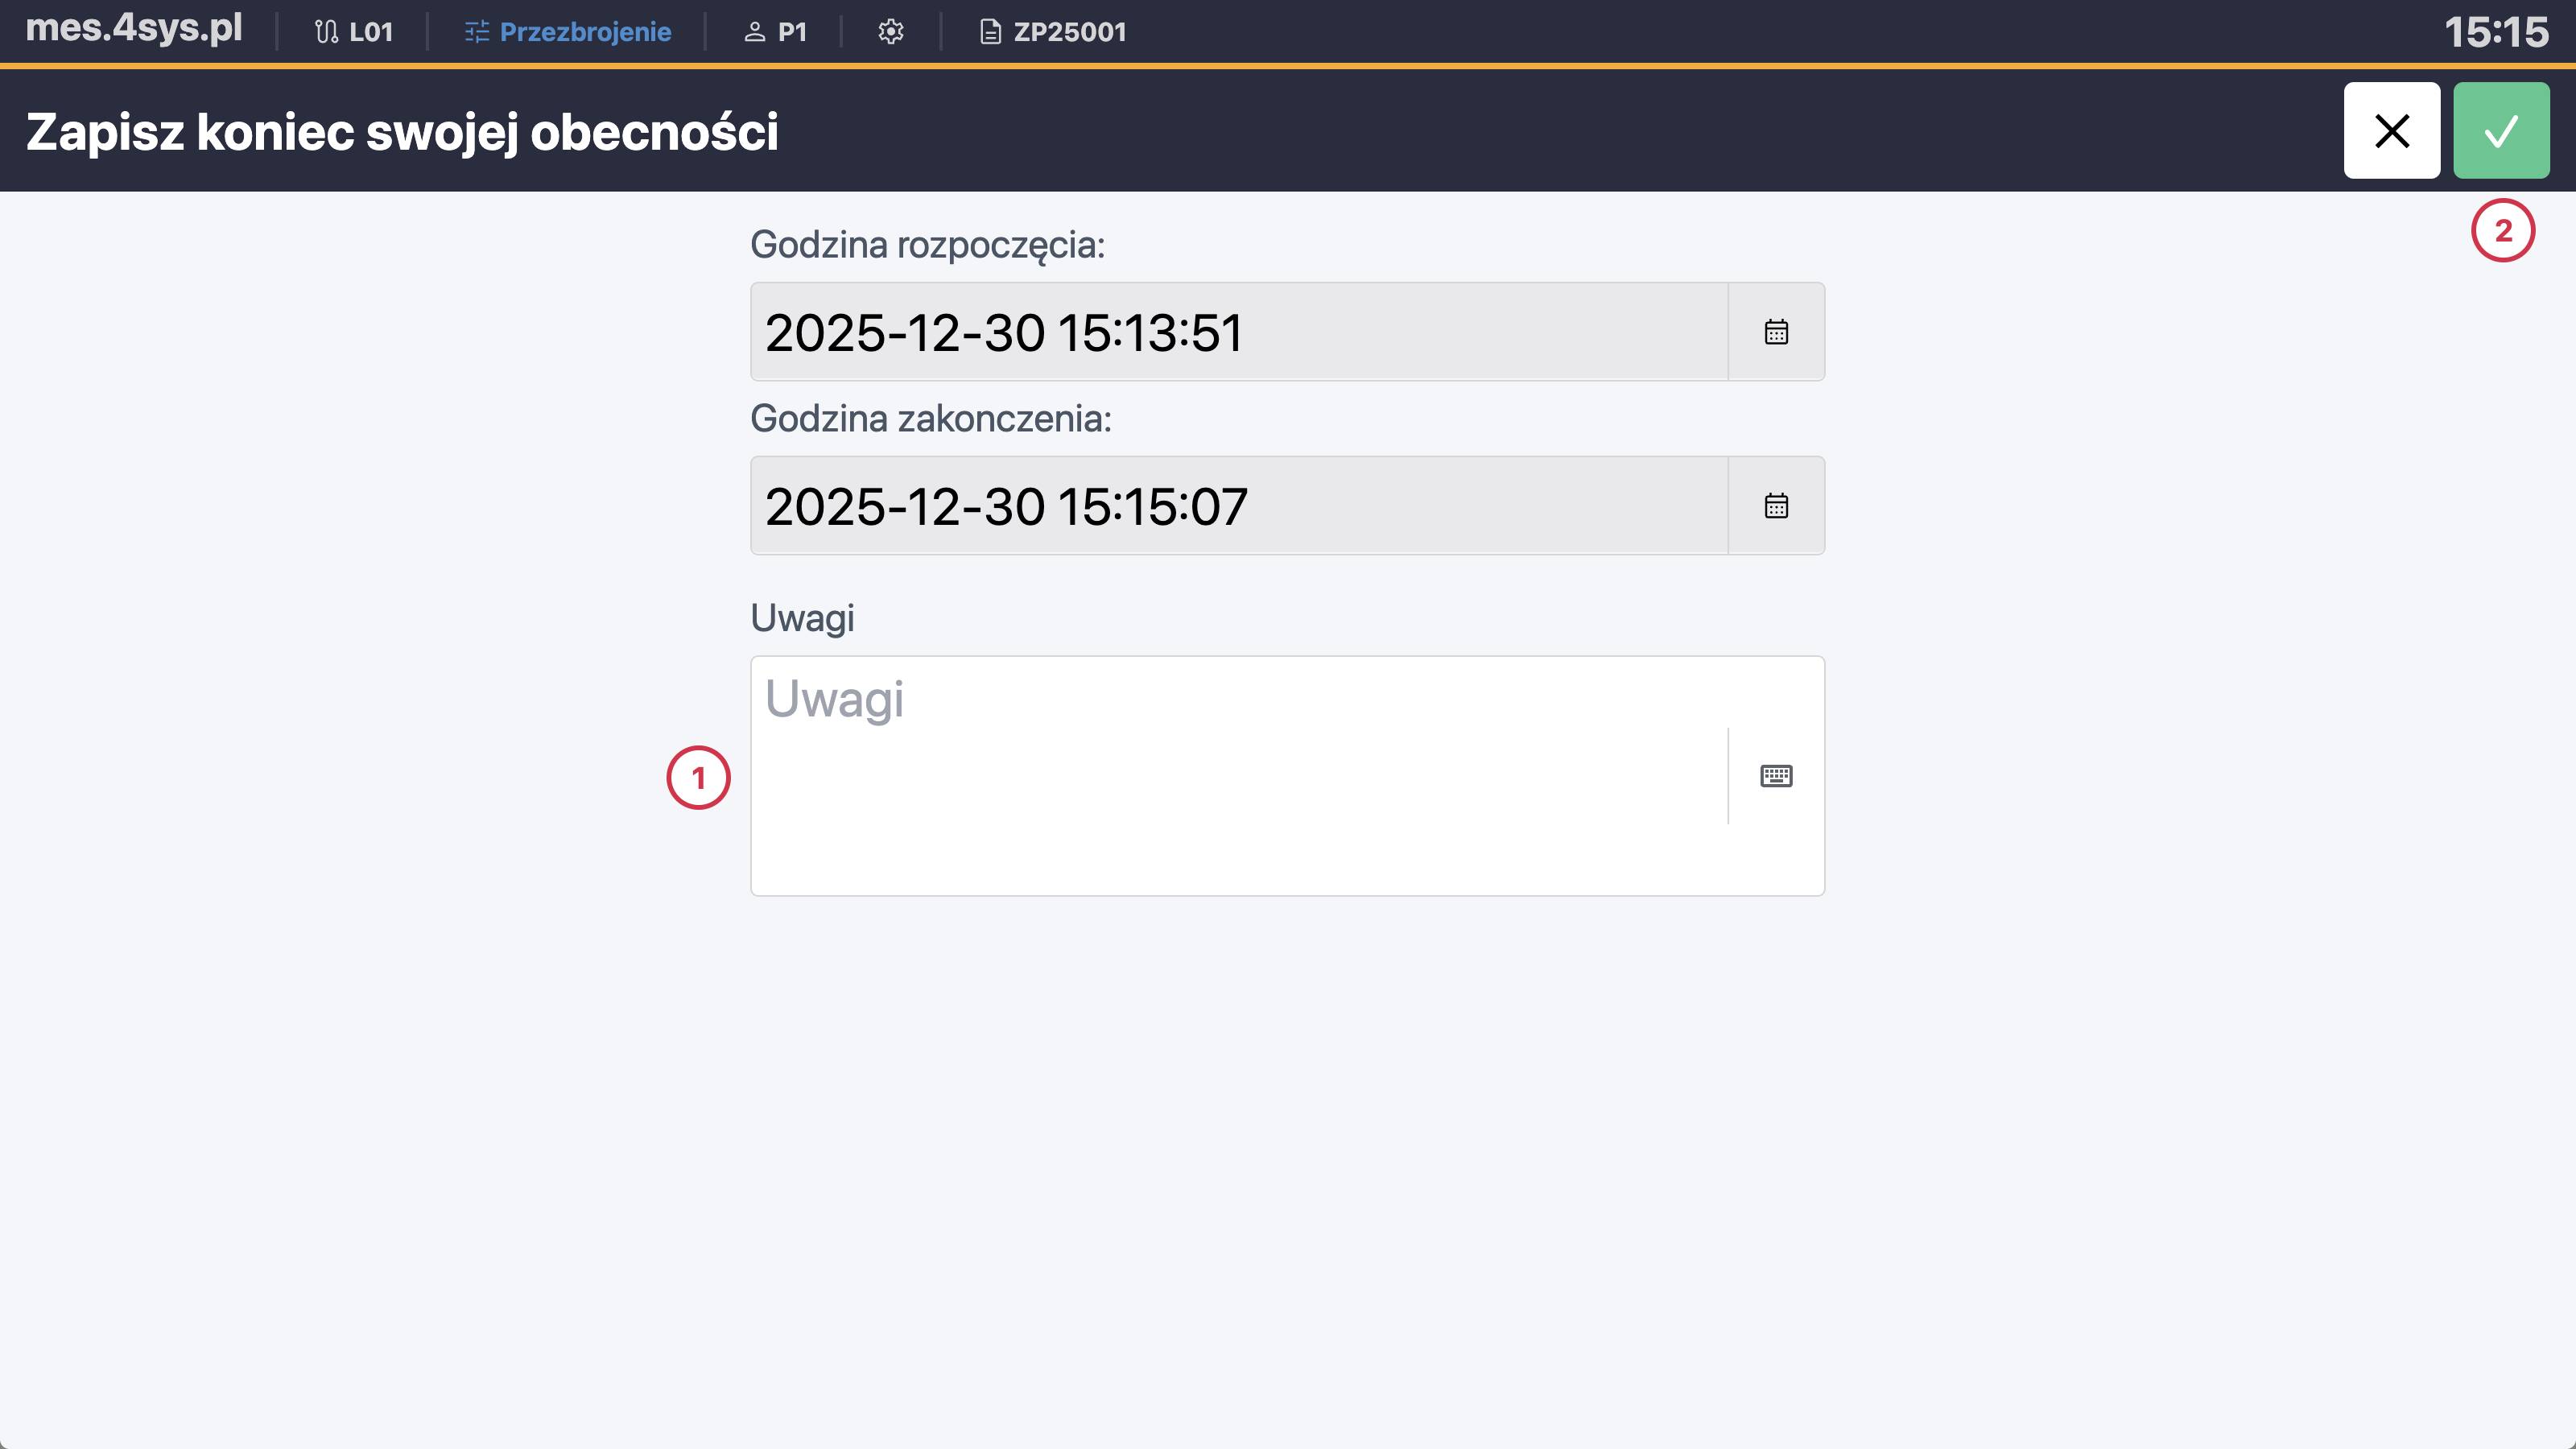The height and width of the screenshot is (1449, 2576).
Task: Cancel the dialog with the X button
Action: (2392, 130)
